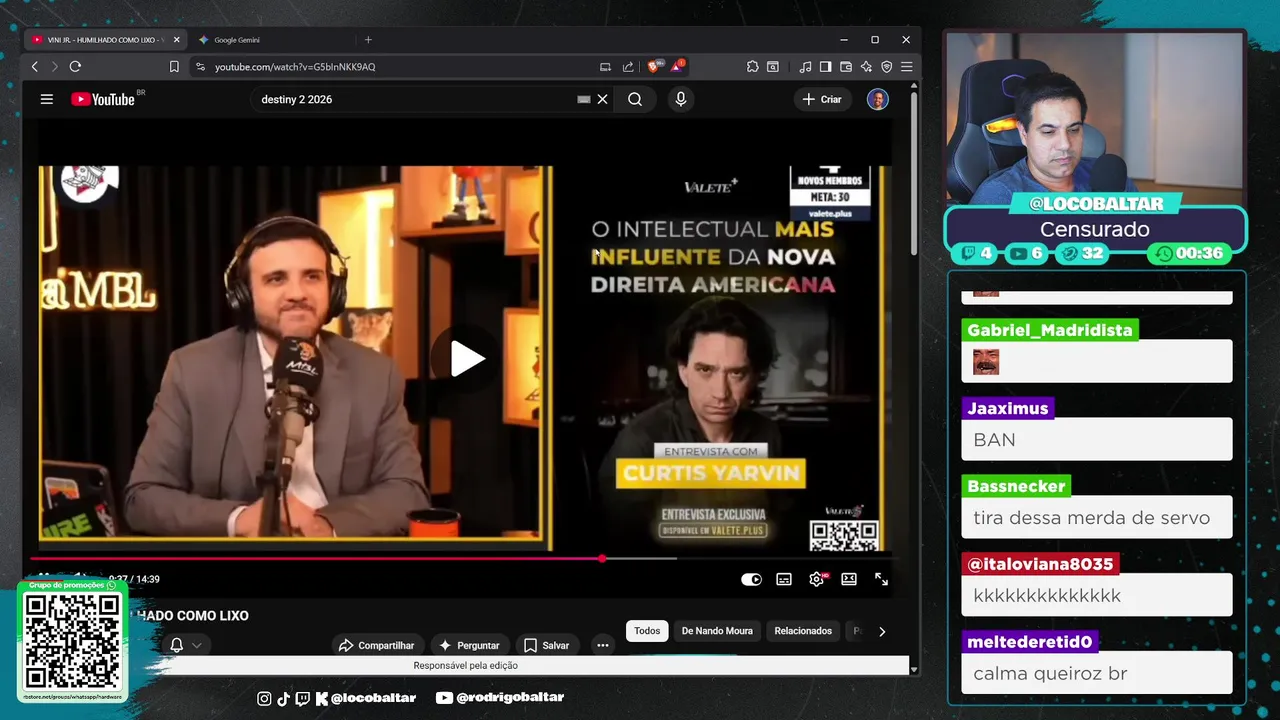Click the 00:36 timer in overlay

tap(1187, 253)
